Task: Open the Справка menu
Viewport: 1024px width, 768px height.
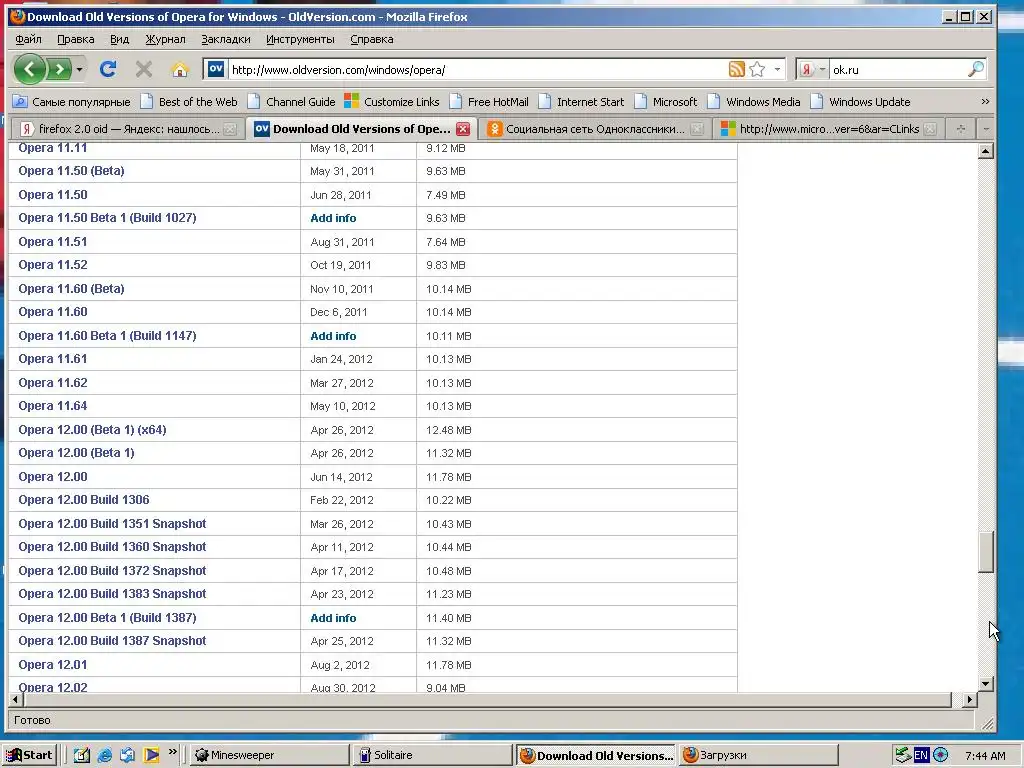Action: coord(372,39)
